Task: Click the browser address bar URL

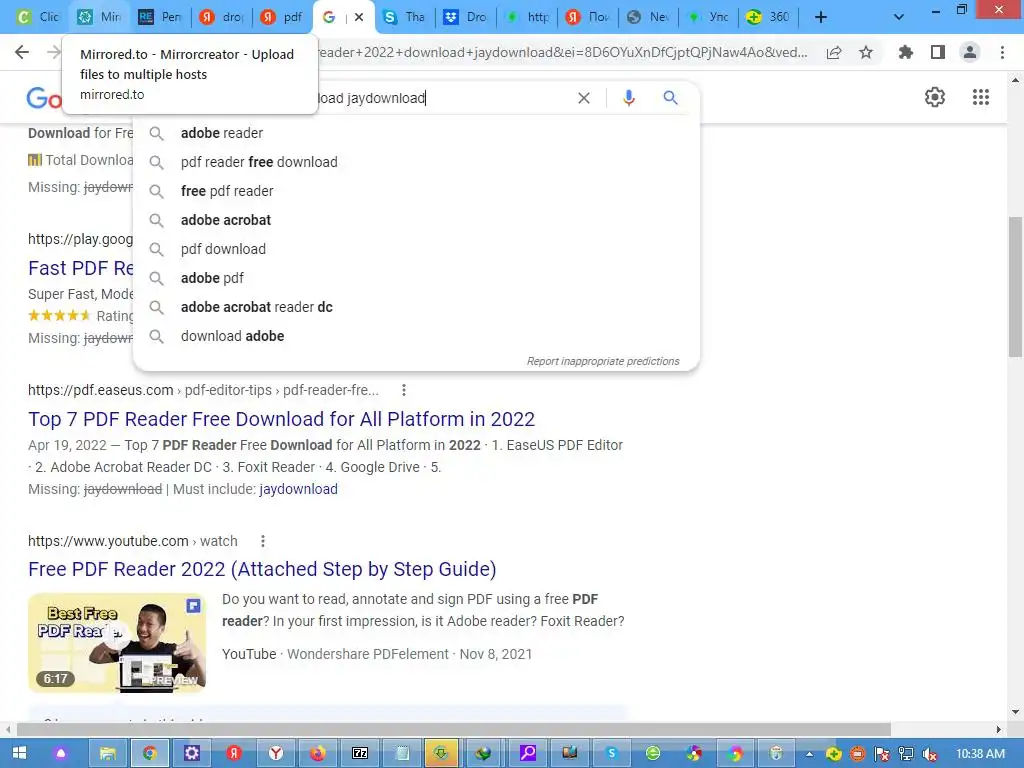Action: click(562, 52)
